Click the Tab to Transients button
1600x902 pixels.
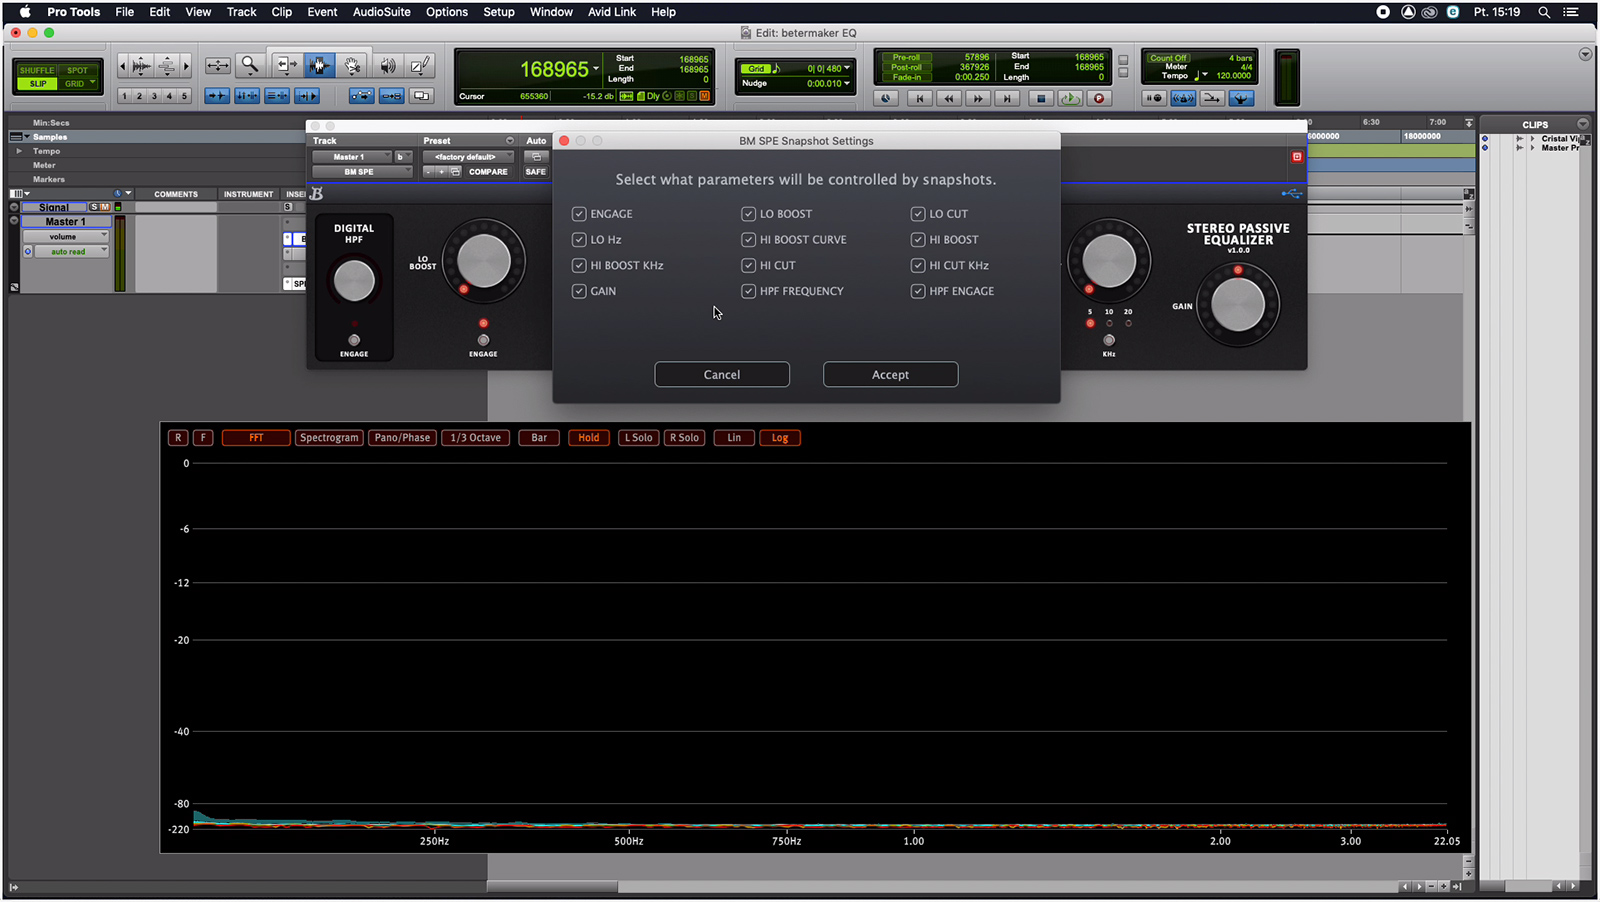[217, 96]
